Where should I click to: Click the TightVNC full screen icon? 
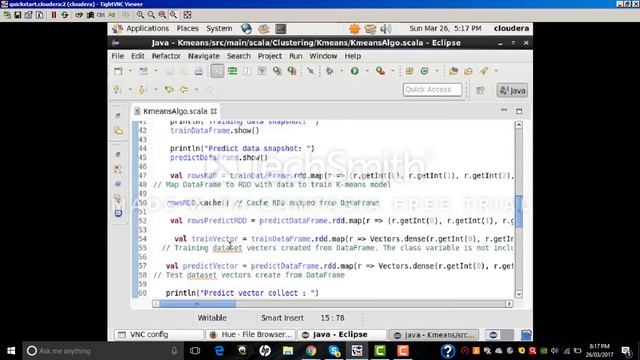[x=187, y=15]
